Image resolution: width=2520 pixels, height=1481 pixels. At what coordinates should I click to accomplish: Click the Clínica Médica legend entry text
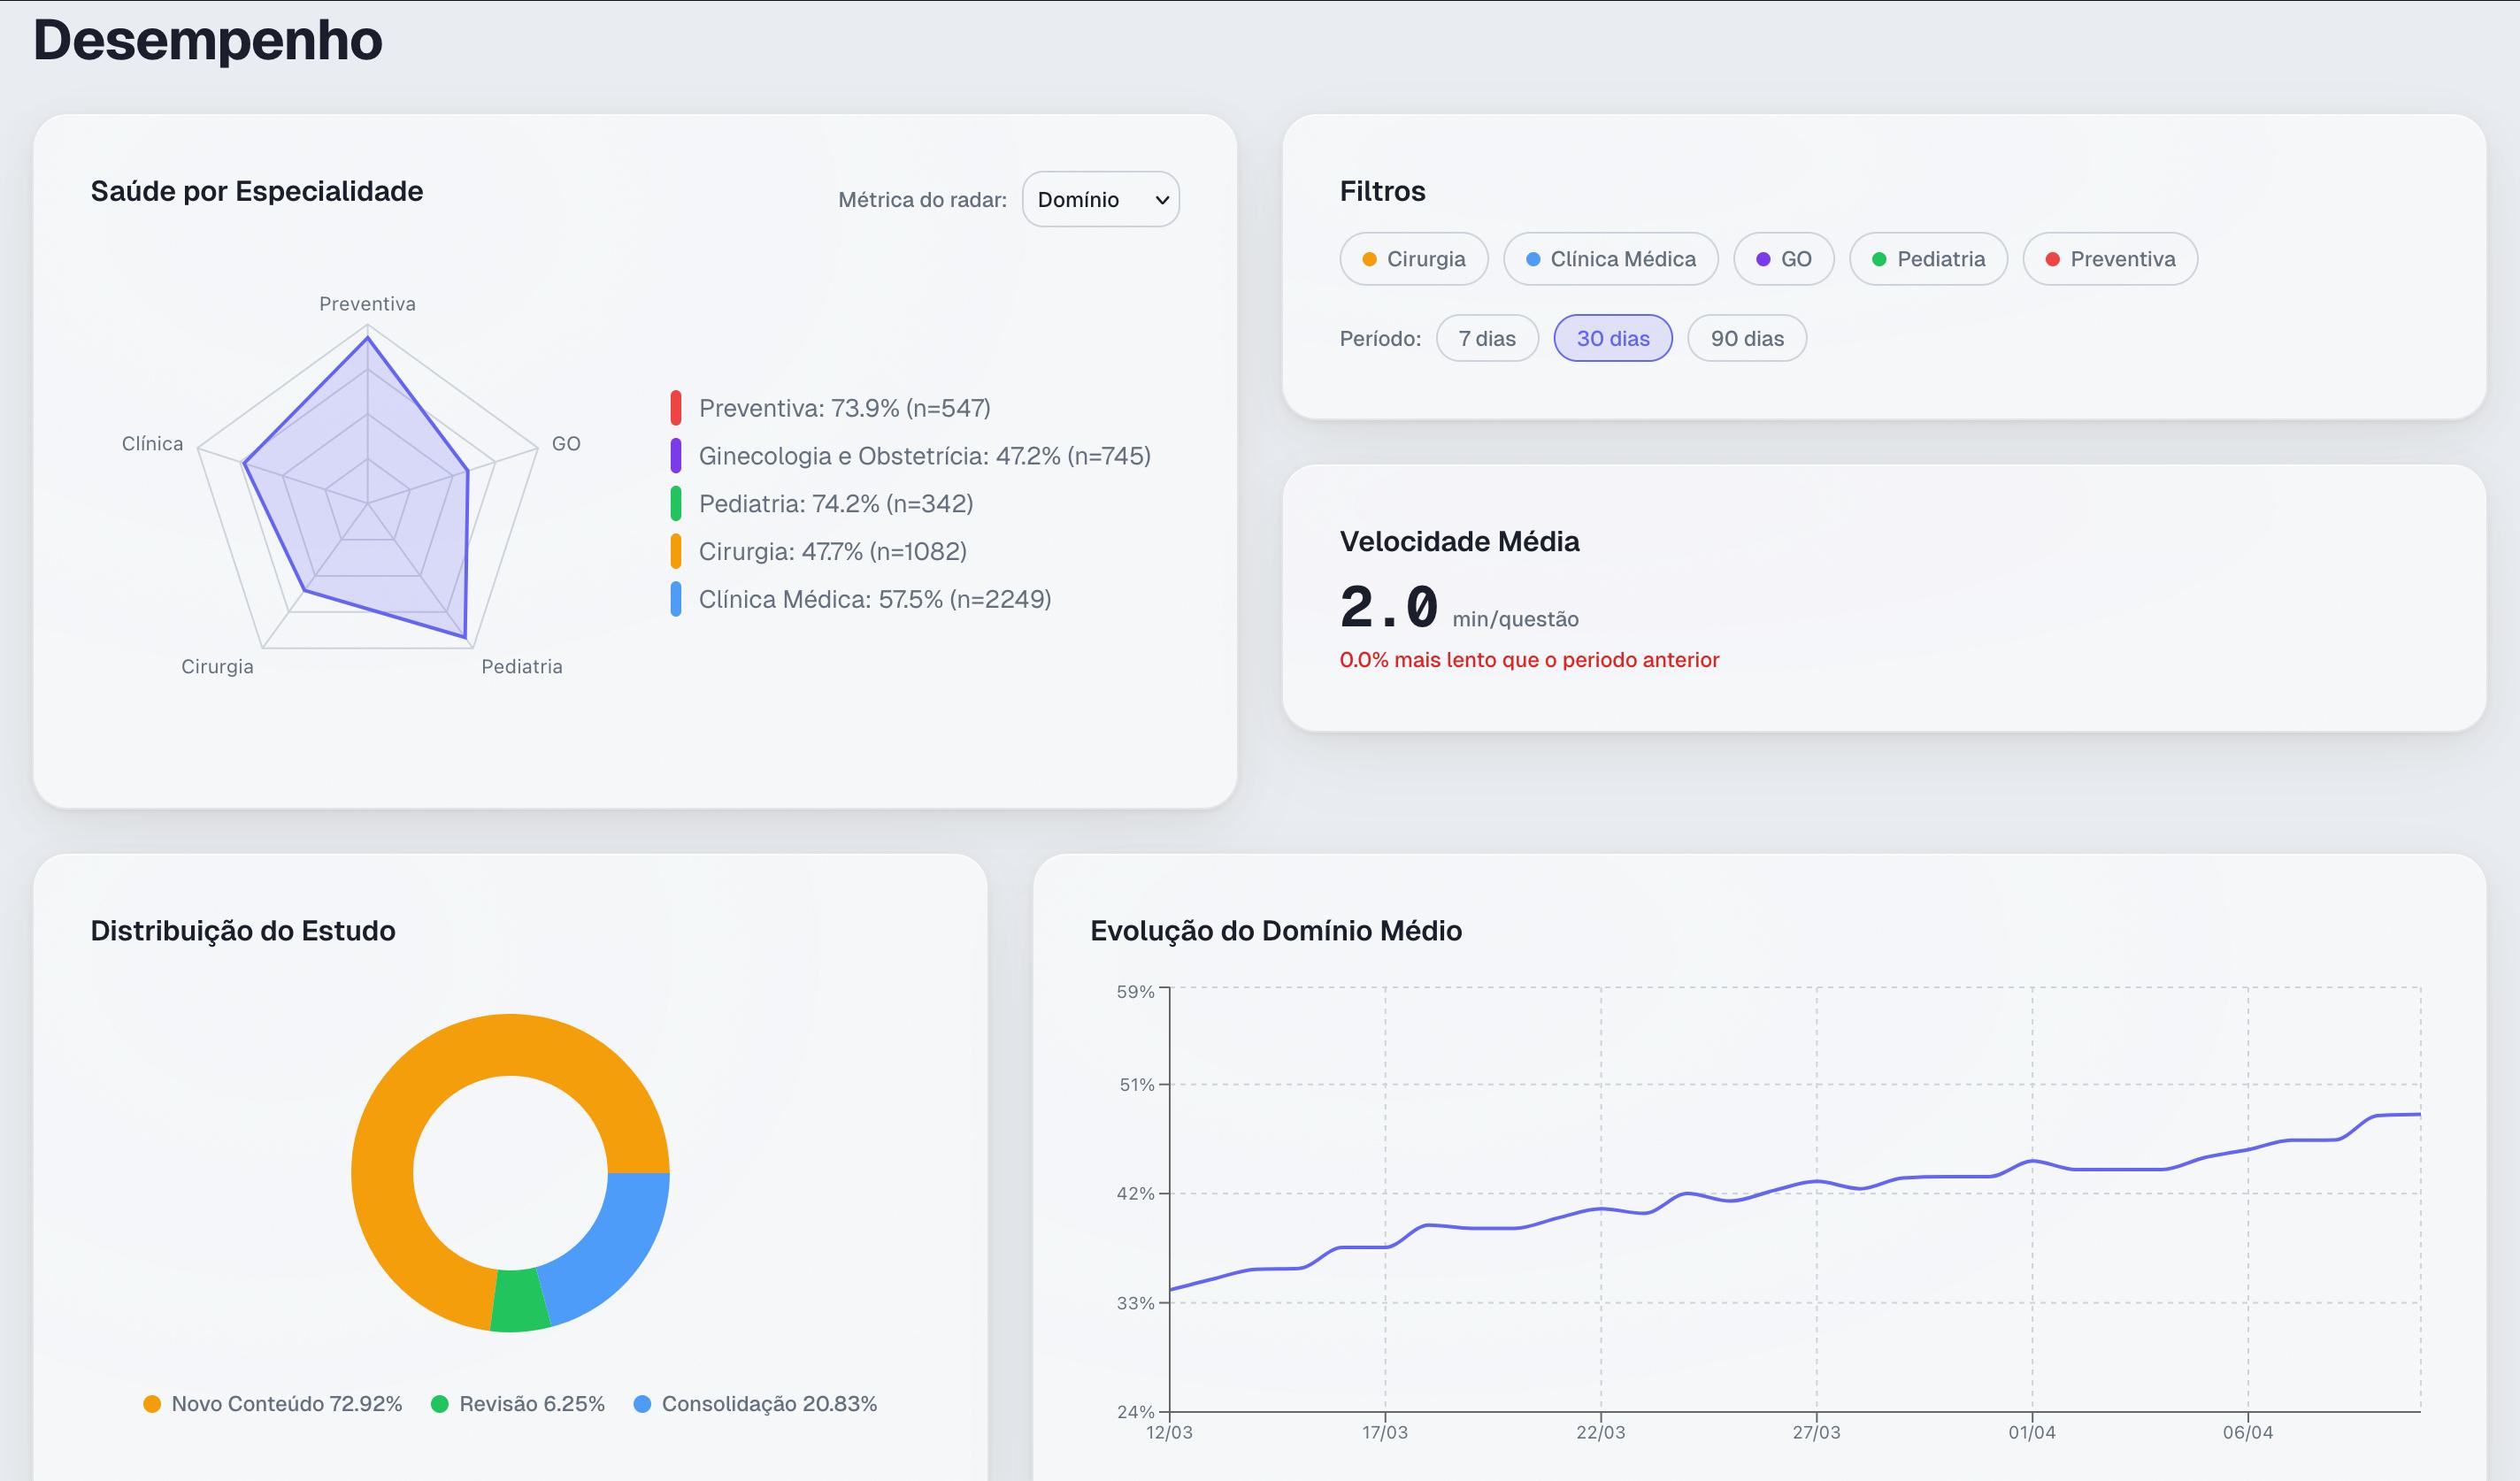[874, 599]
